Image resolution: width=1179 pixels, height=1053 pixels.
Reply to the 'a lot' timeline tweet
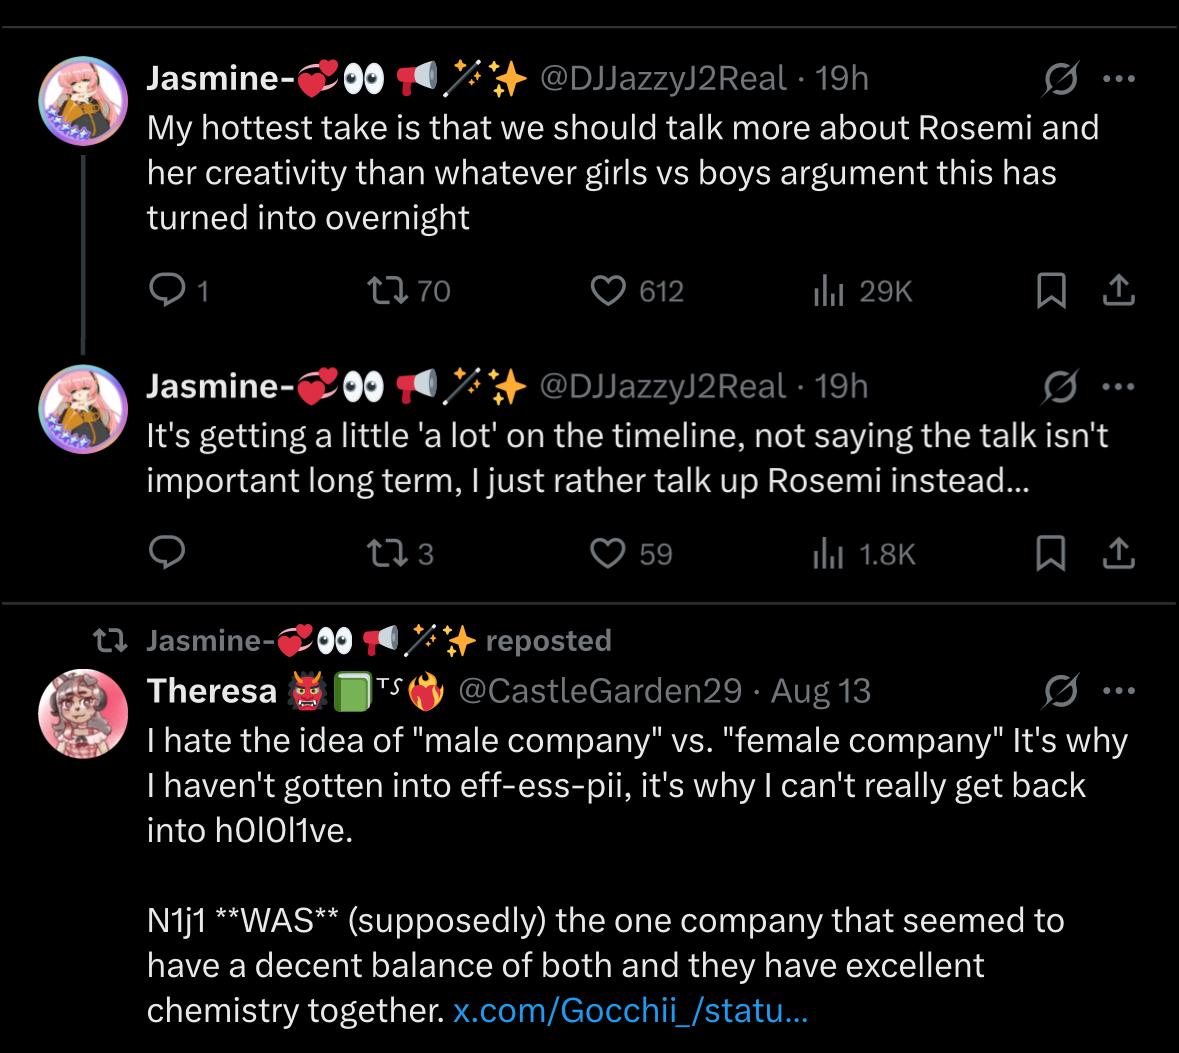(167, 553)
